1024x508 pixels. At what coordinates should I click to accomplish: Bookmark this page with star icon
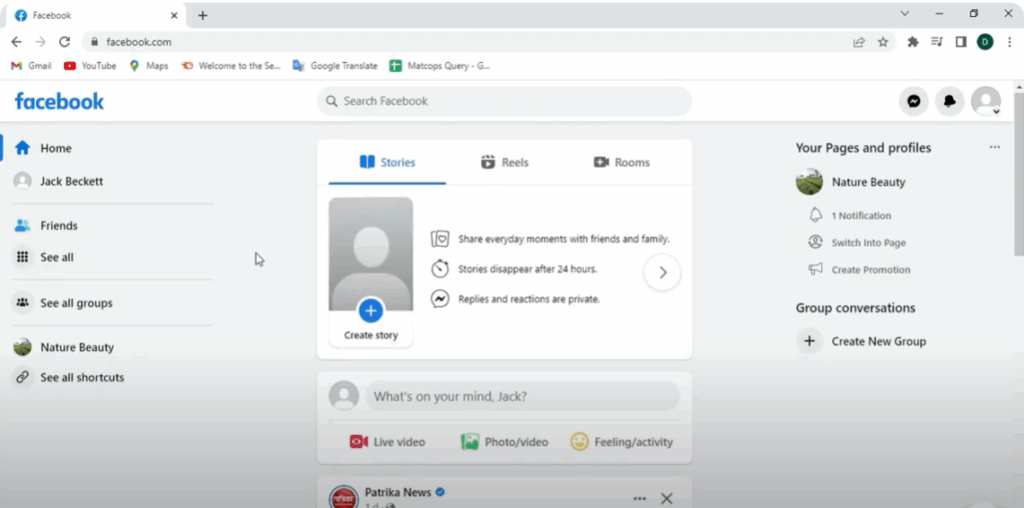tap(883, 42)
